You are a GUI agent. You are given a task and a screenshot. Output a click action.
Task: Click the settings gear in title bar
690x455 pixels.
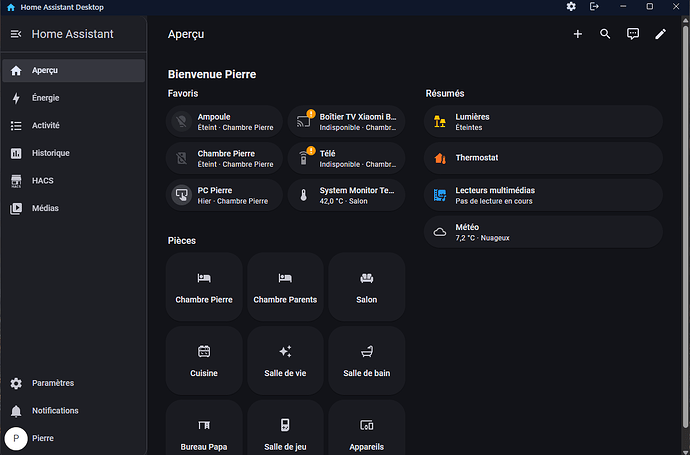click(x=571, y=7)
